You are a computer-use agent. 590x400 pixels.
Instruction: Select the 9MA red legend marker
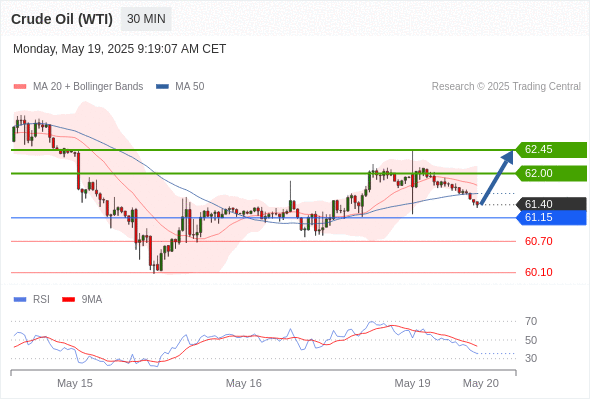68,300
